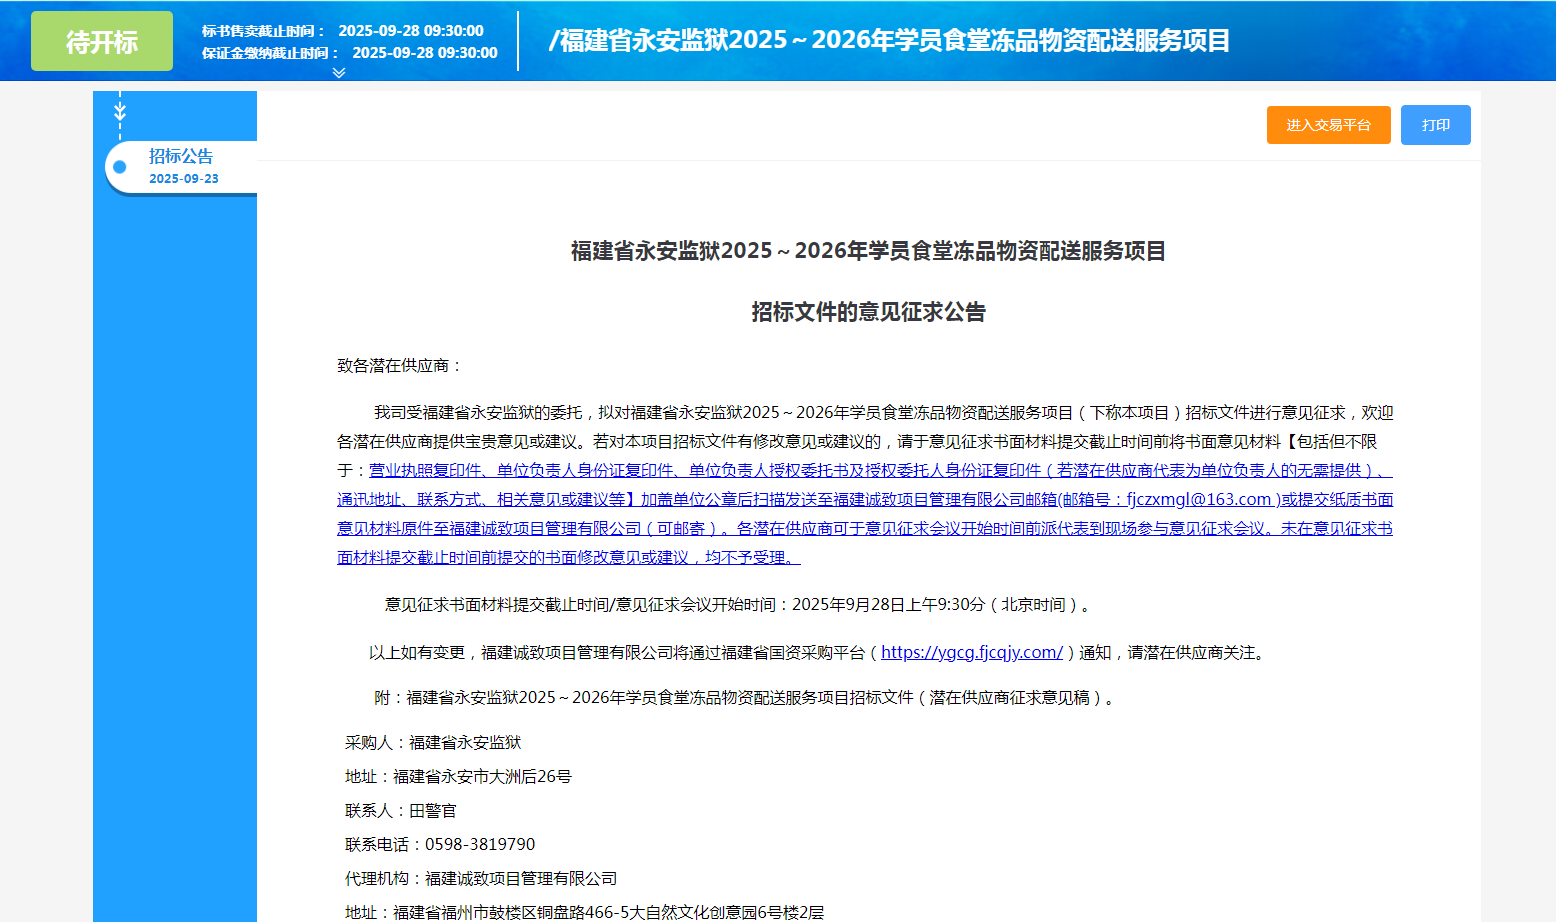Screen dimensions: 1556x922
Task: Click the sidebar double-arrow down icon
Action: pos(120,111)
